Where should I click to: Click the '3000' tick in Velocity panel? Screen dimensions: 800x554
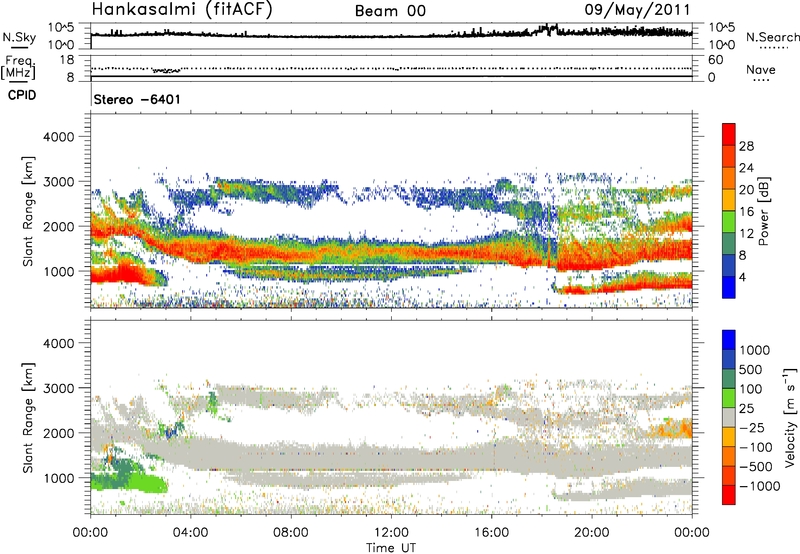pyautogui.click(x=58, y=388)
